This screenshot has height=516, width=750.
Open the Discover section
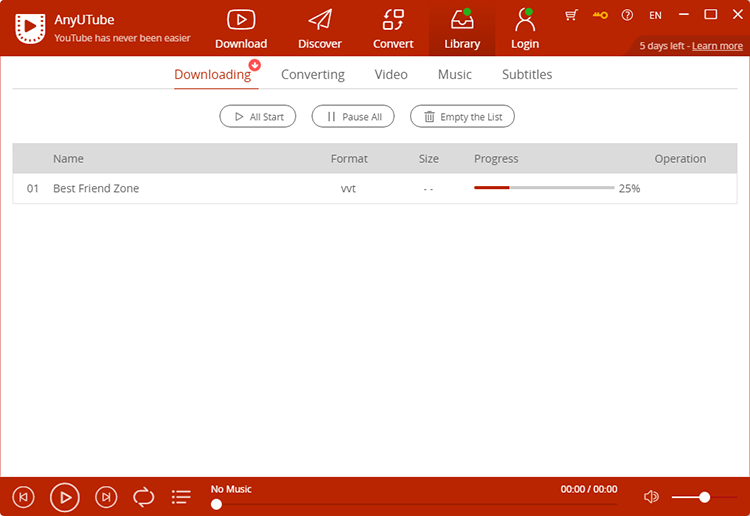(x=320, y=30)
